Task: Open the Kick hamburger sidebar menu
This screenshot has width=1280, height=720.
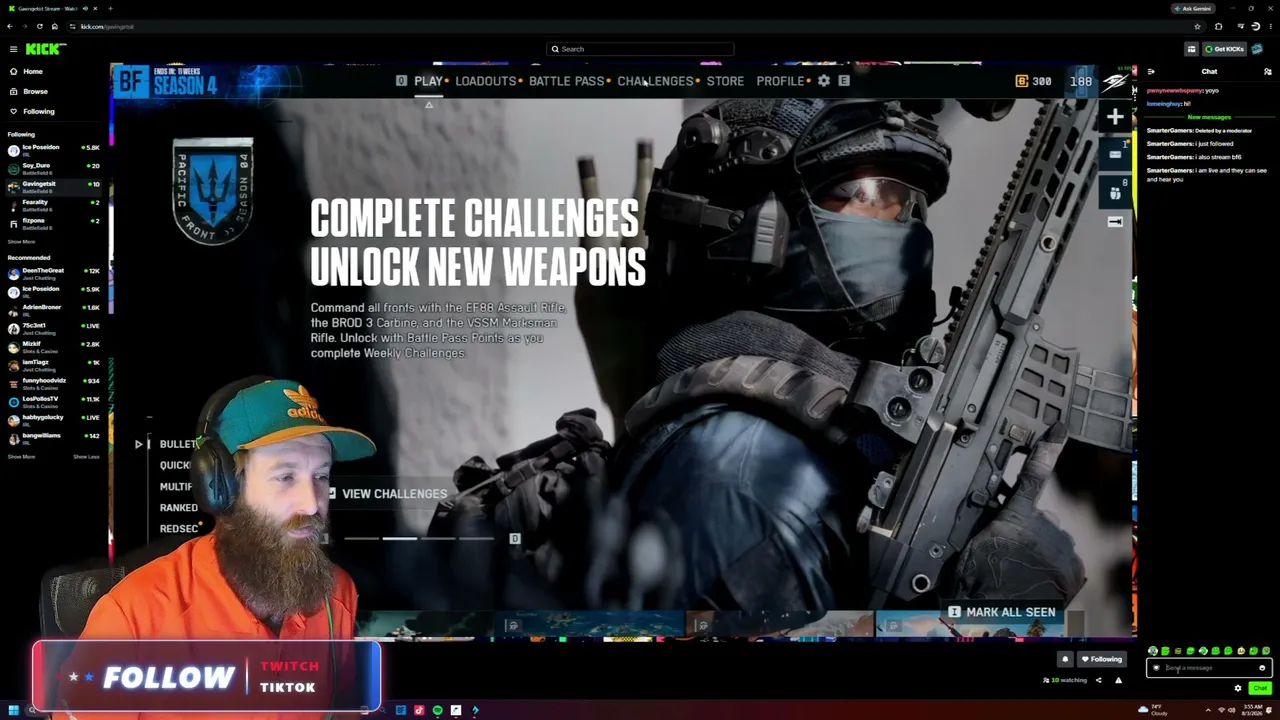Action: (13, 49)
